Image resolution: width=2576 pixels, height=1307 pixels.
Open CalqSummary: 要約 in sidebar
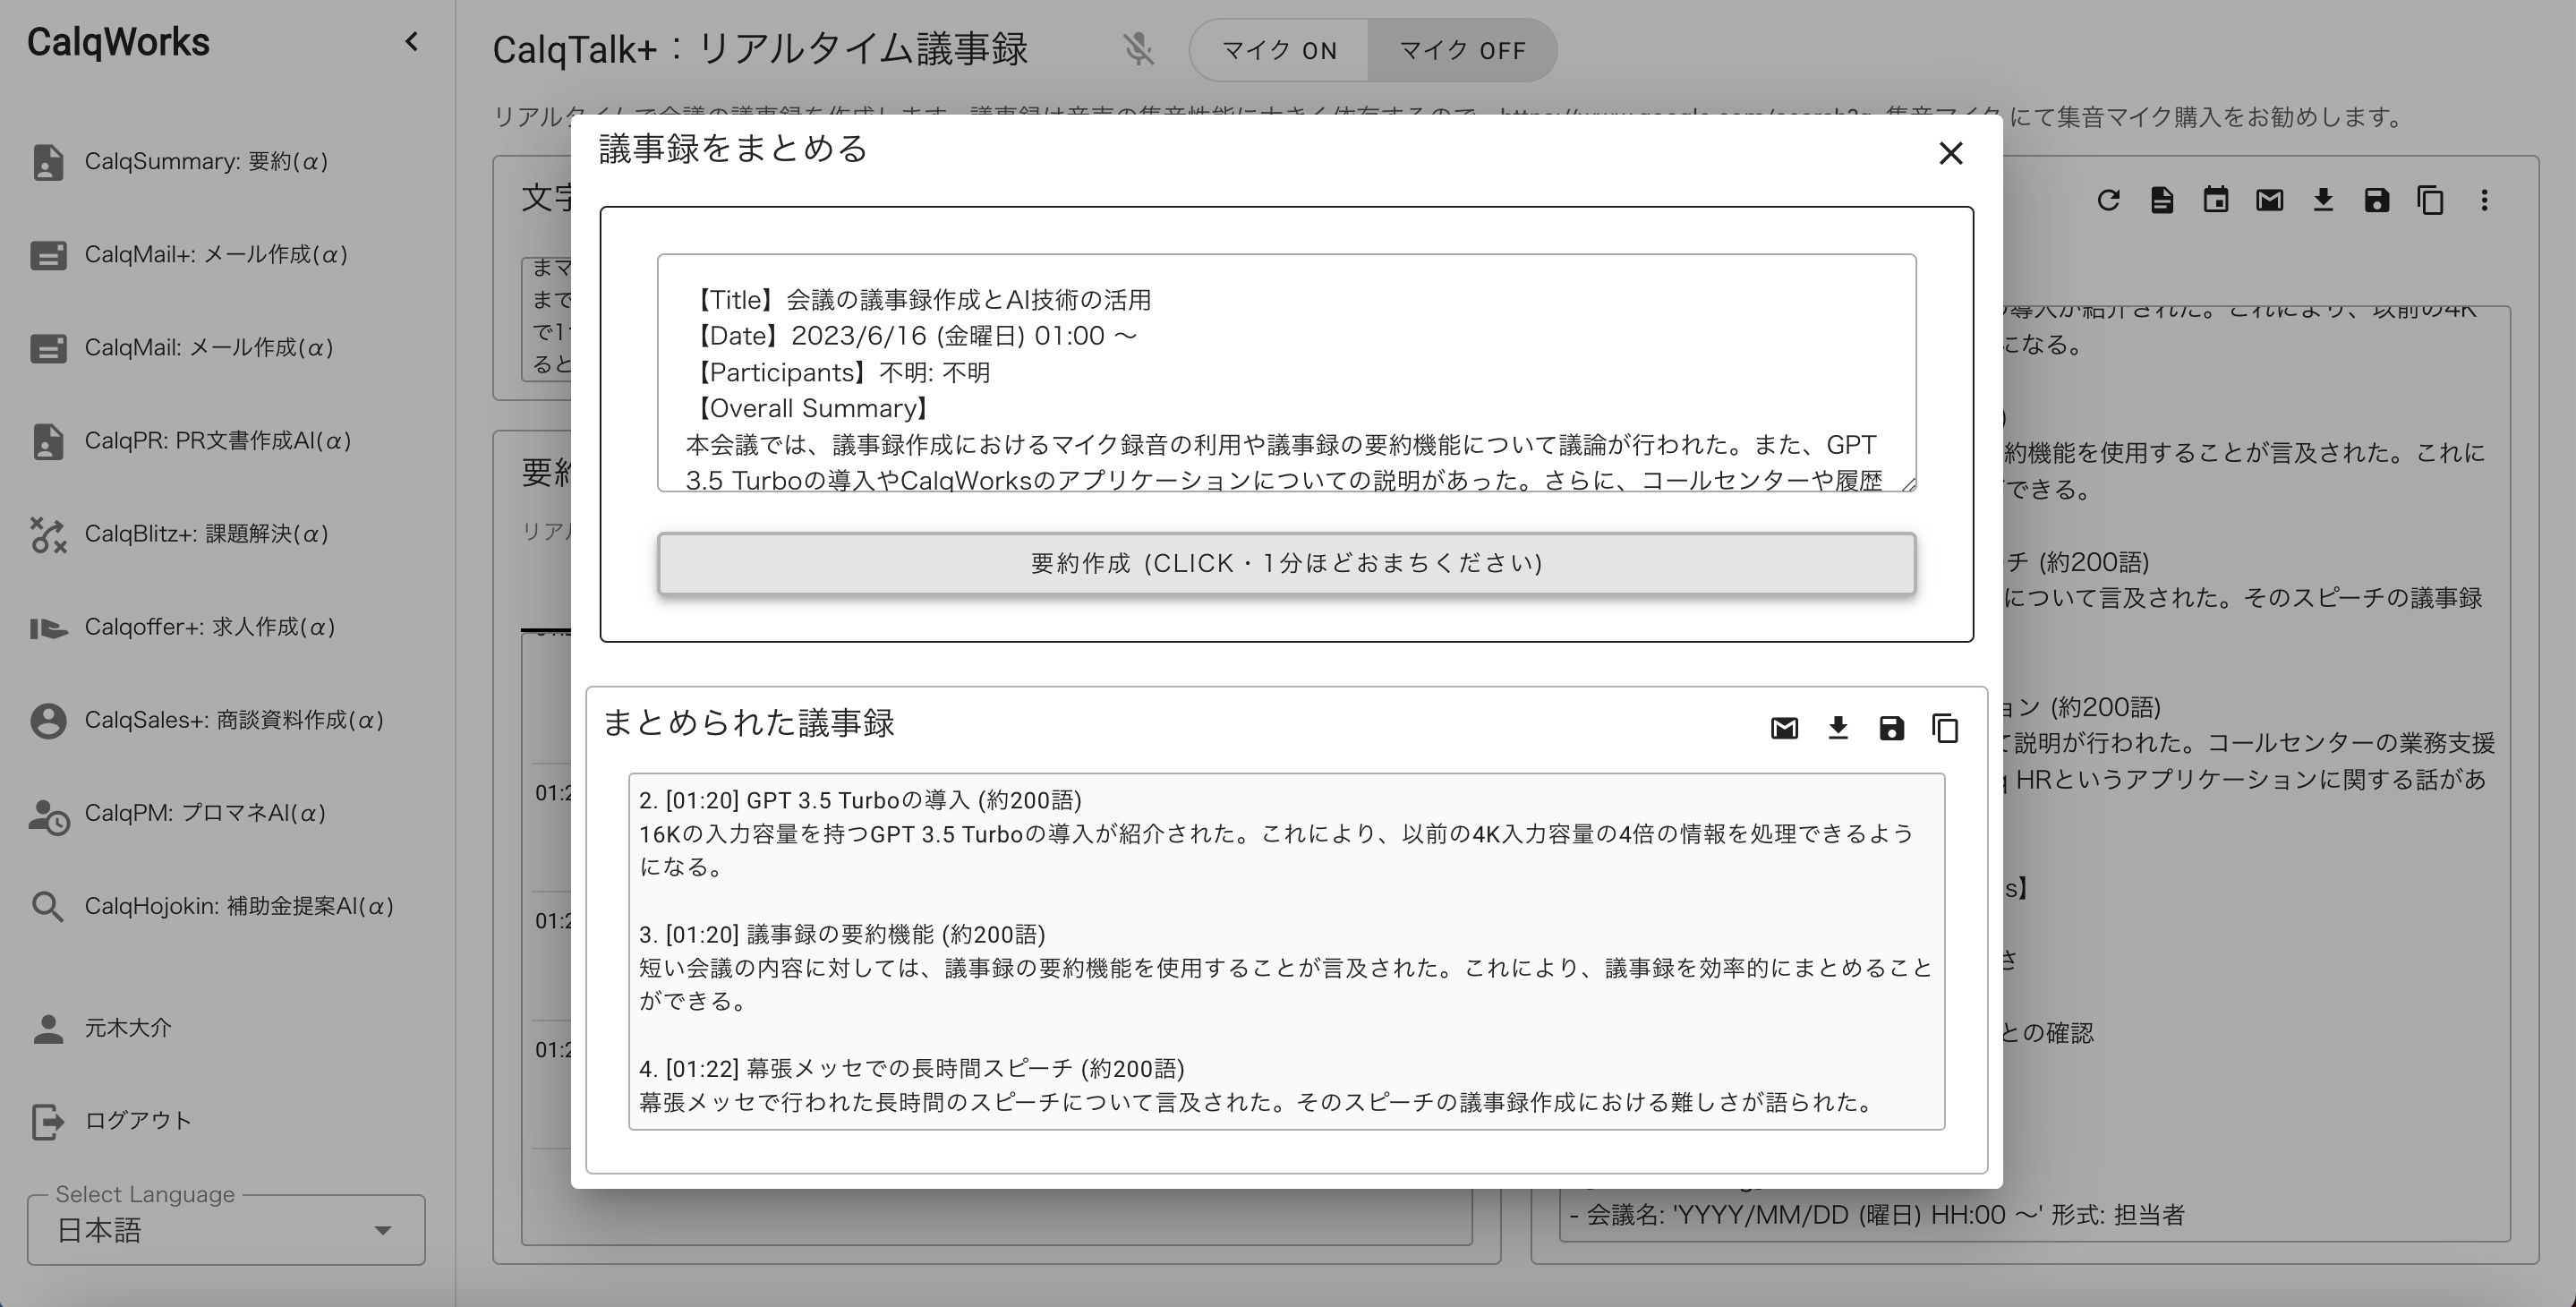pyautogui.click(x=206, y=162)
